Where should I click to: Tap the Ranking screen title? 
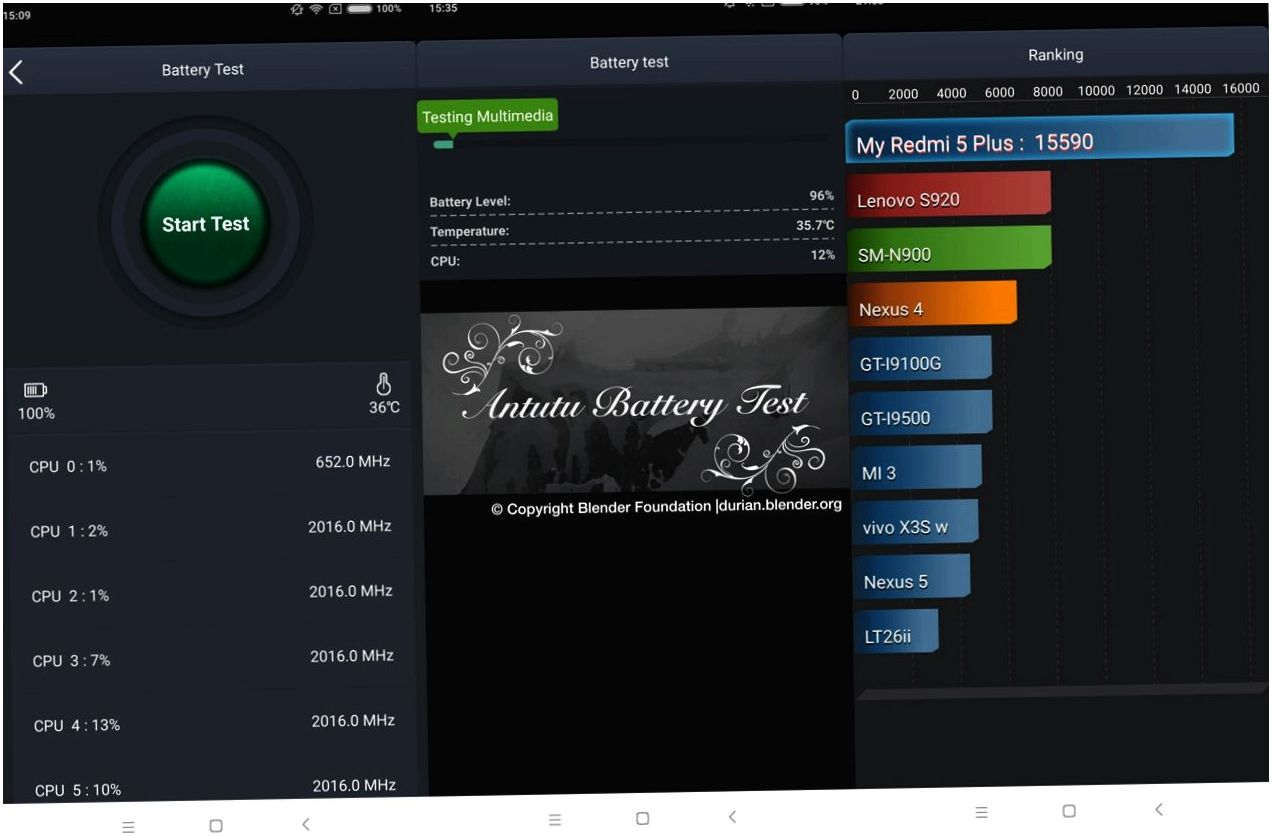(1055, 55)
